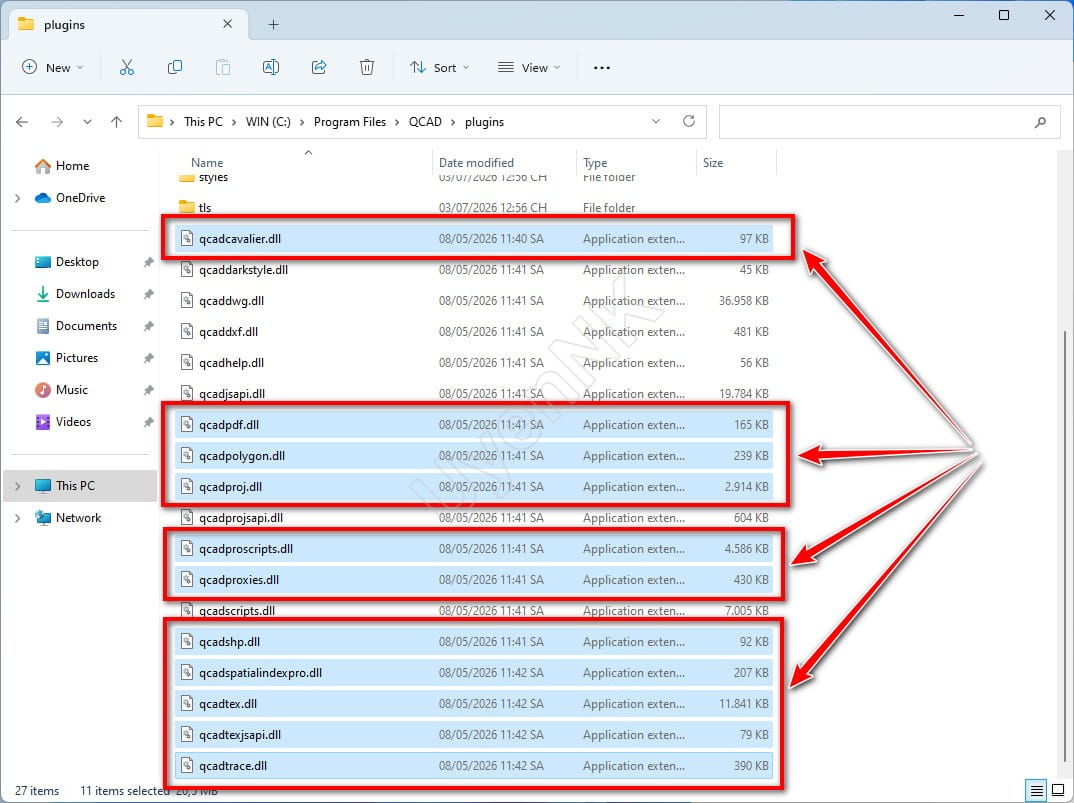Switch to details view icon in status bar
This screenshot has height=803, width=1074.
1036,790
